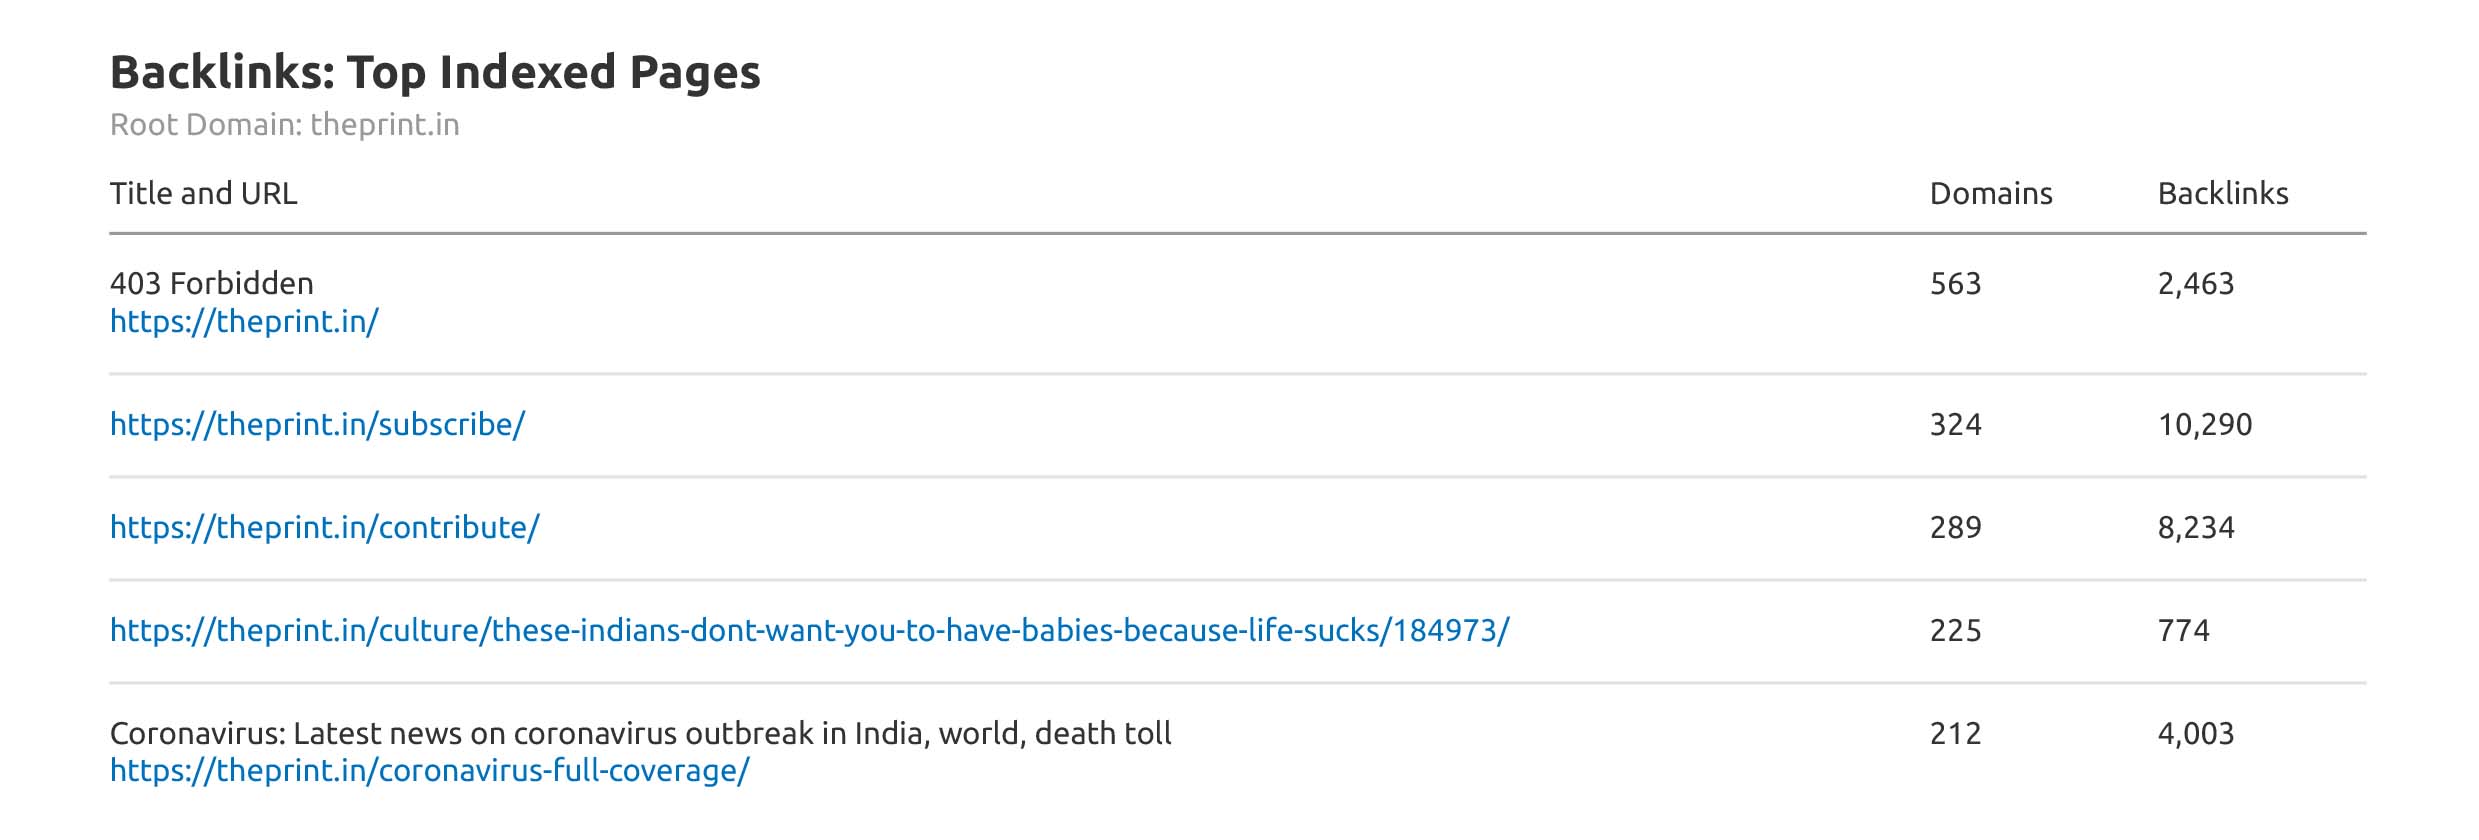Select the 4,003 backlinks figure
This screenshot has height=840, width=2479.
(2195, 734)
